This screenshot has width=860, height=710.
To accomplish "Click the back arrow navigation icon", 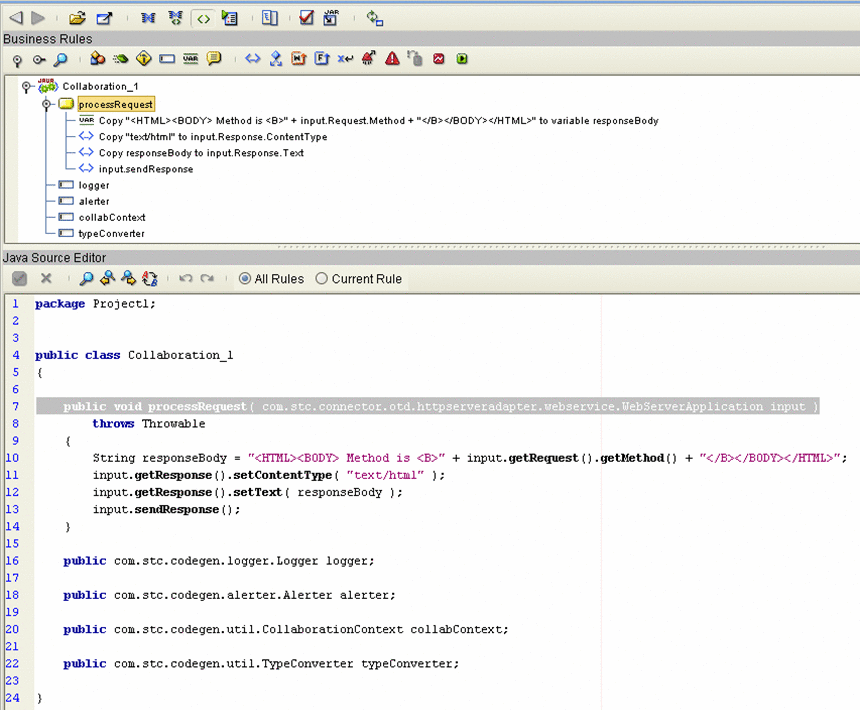I will click(x=16, y=18).
